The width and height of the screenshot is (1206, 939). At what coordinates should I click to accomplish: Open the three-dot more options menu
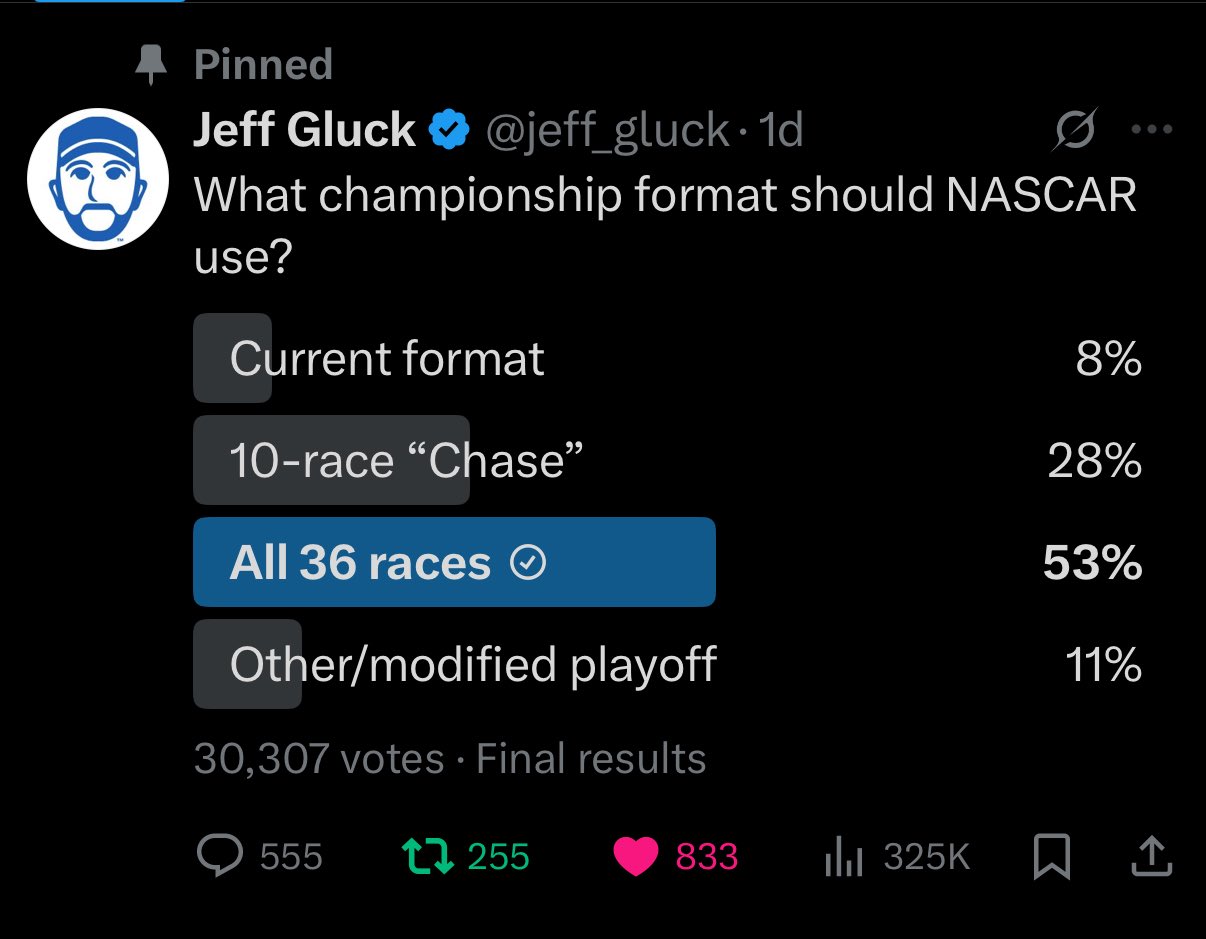[1150, 130]
